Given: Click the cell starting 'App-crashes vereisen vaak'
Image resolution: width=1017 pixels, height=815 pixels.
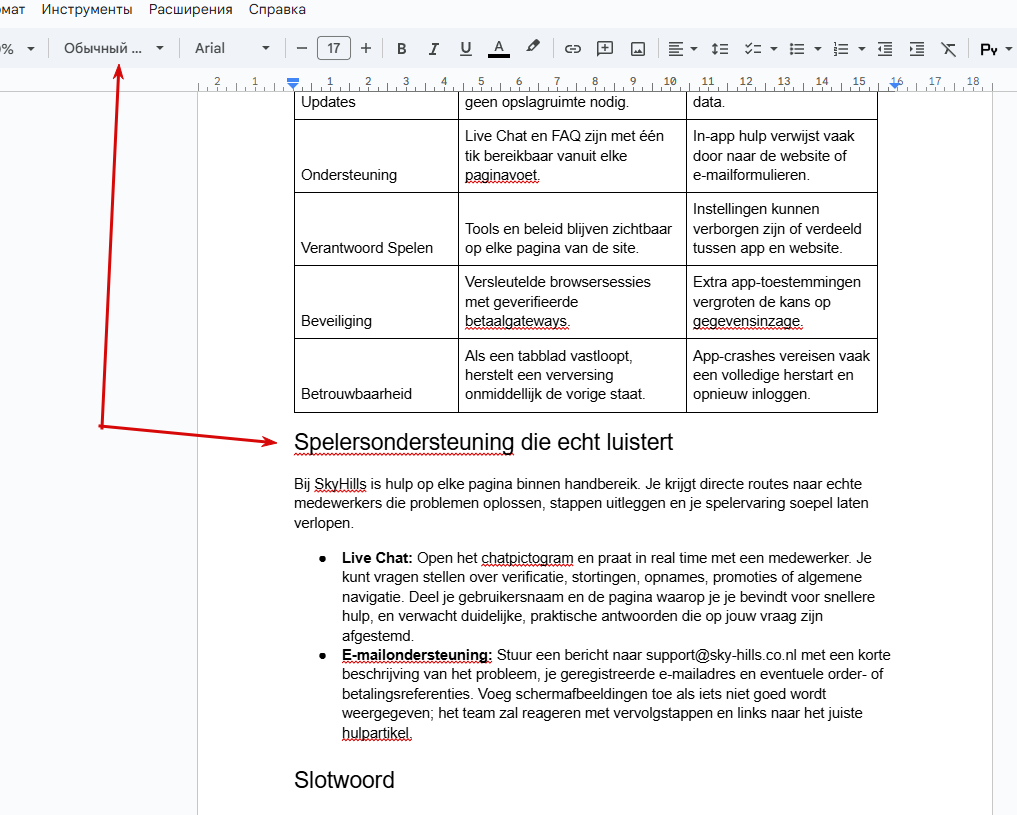Looking at the screenshot, I should (x=781, y=375).
